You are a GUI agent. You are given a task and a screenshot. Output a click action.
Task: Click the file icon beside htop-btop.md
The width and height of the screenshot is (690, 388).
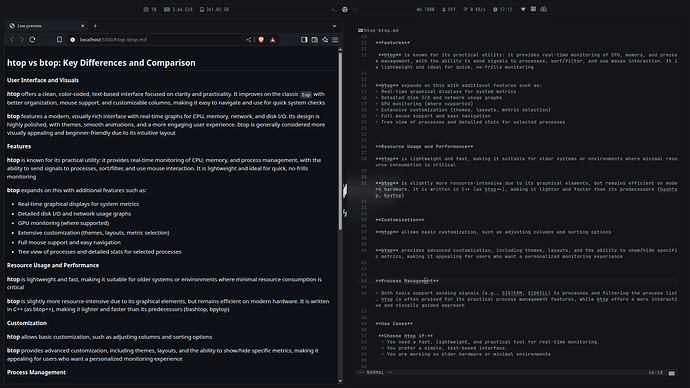[360, 30]
